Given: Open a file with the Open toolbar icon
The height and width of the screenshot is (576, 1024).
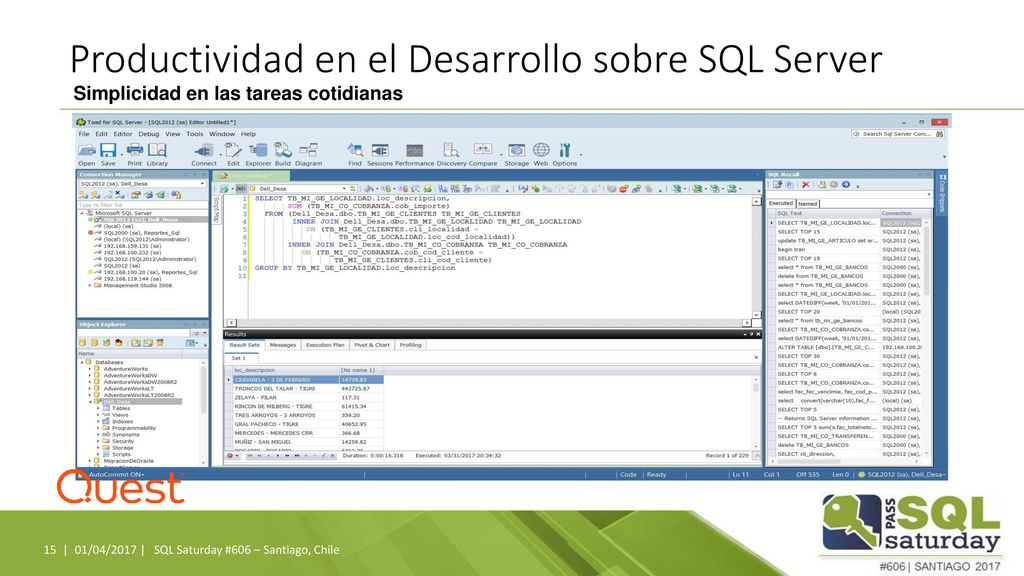Looking at the screenshot, I should [x=87, y=154].
